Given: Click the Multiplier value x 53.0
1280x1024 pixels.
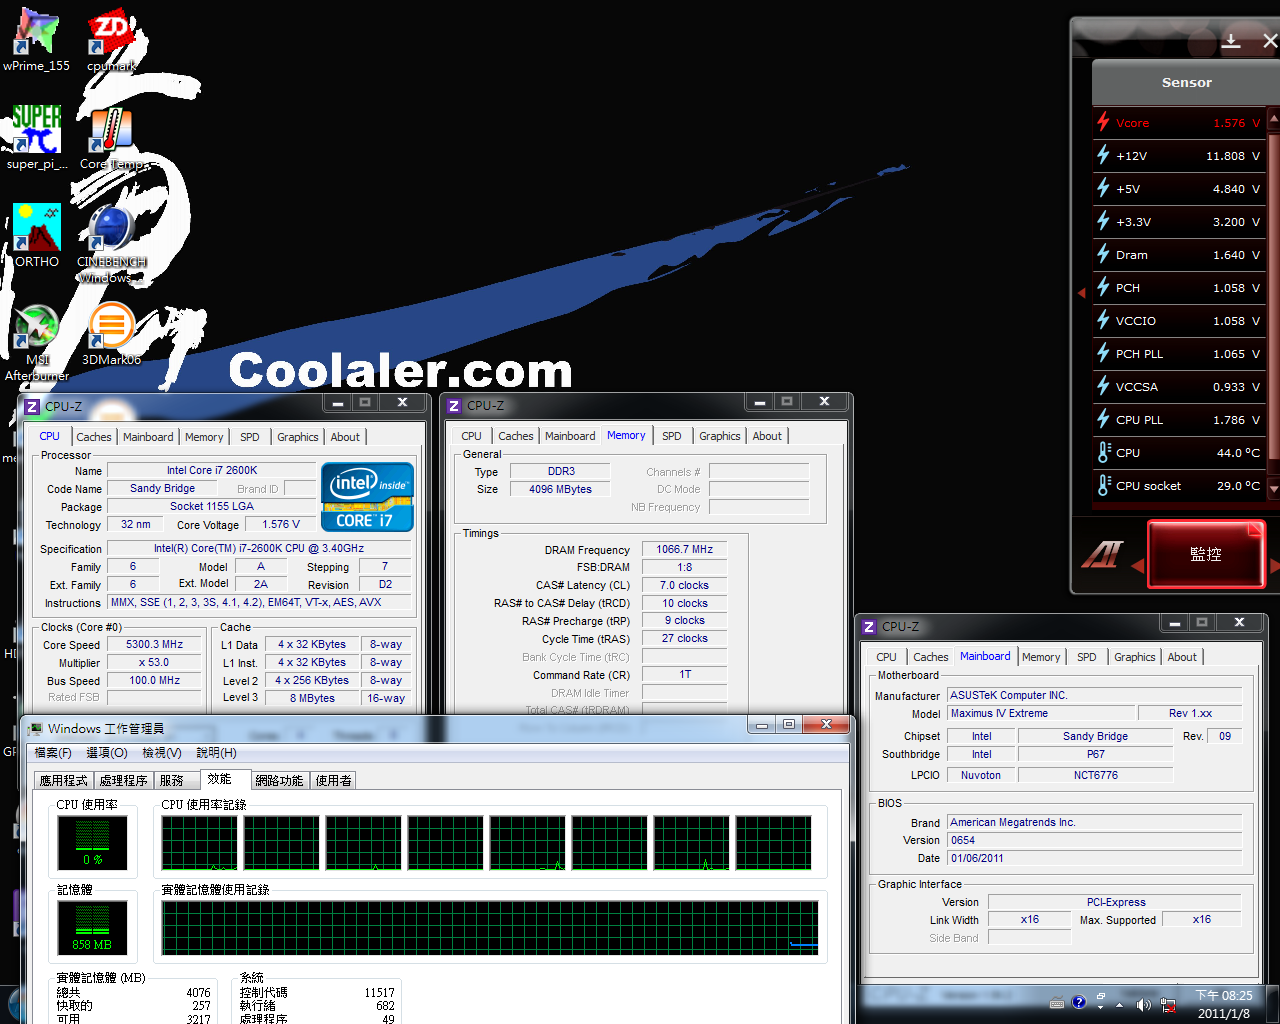Looking at the screenshot, I should click(155, 662).
